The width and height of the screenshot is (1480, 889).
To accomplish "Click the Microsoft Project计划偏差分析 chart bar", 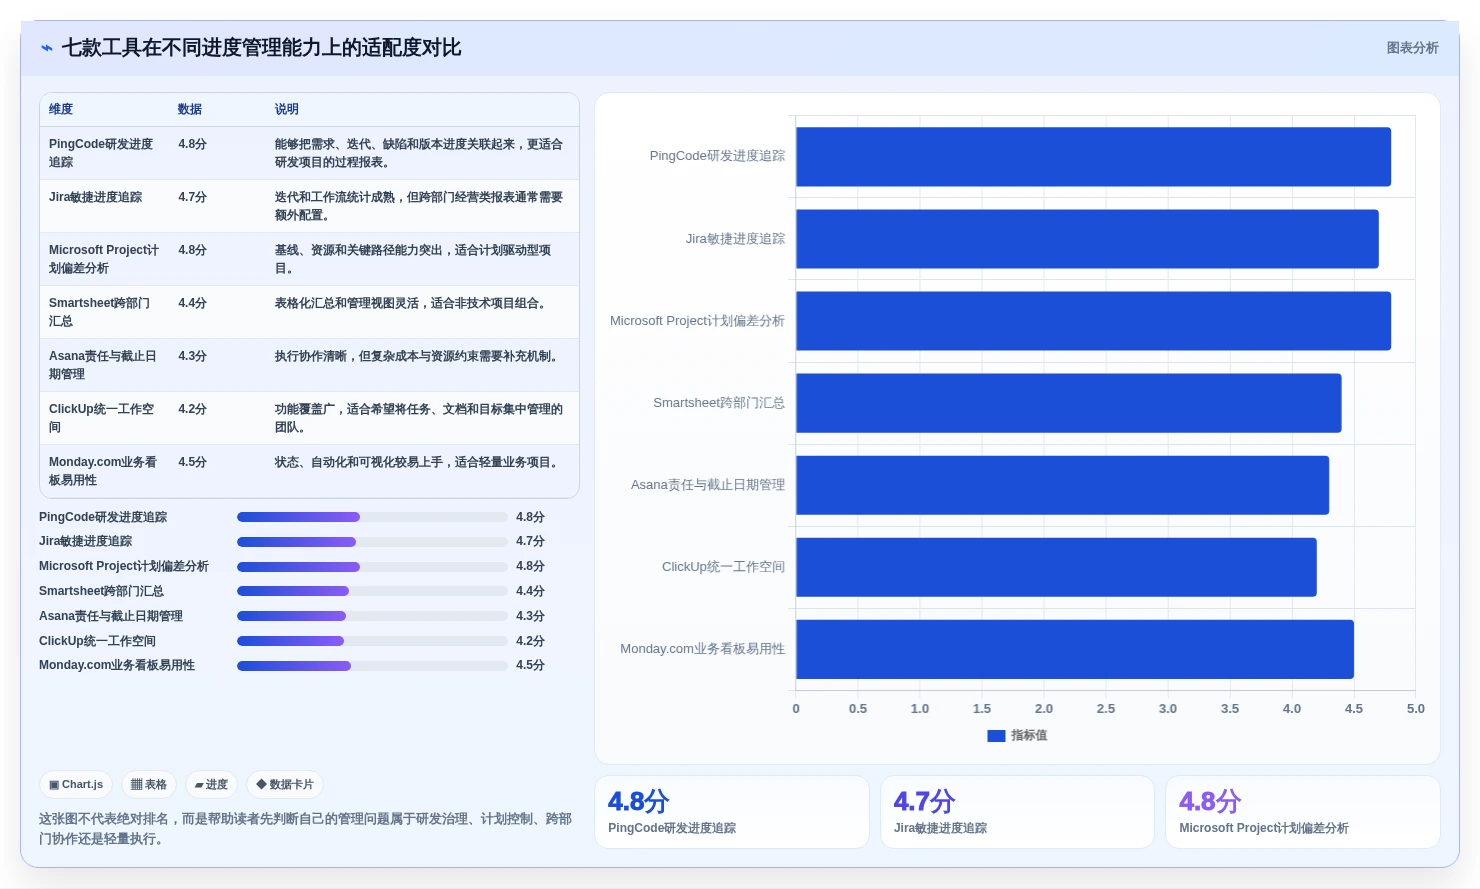I will (x=1093, y=321).
